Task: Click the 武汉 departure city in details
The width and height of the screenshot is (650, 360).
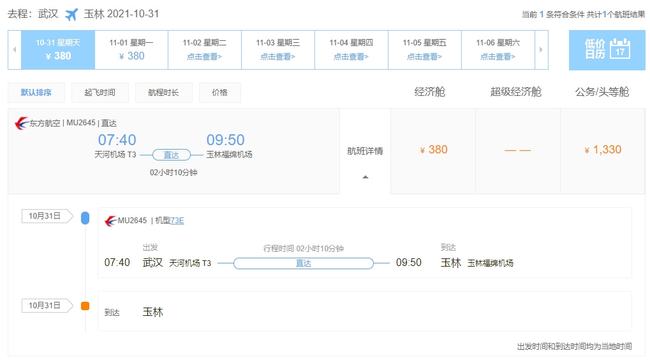Action: (x=153, y=263)
